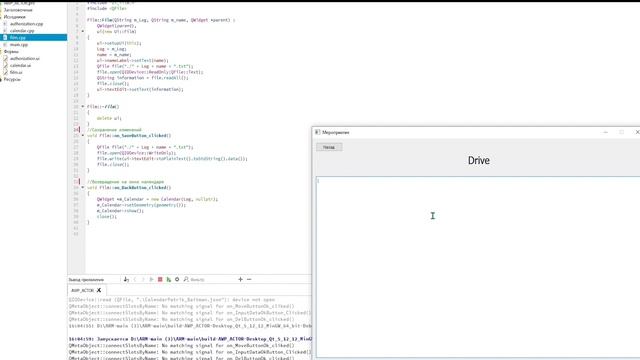
Task: Click the Назад button in Мероприятие window
Action: point(329,147)
